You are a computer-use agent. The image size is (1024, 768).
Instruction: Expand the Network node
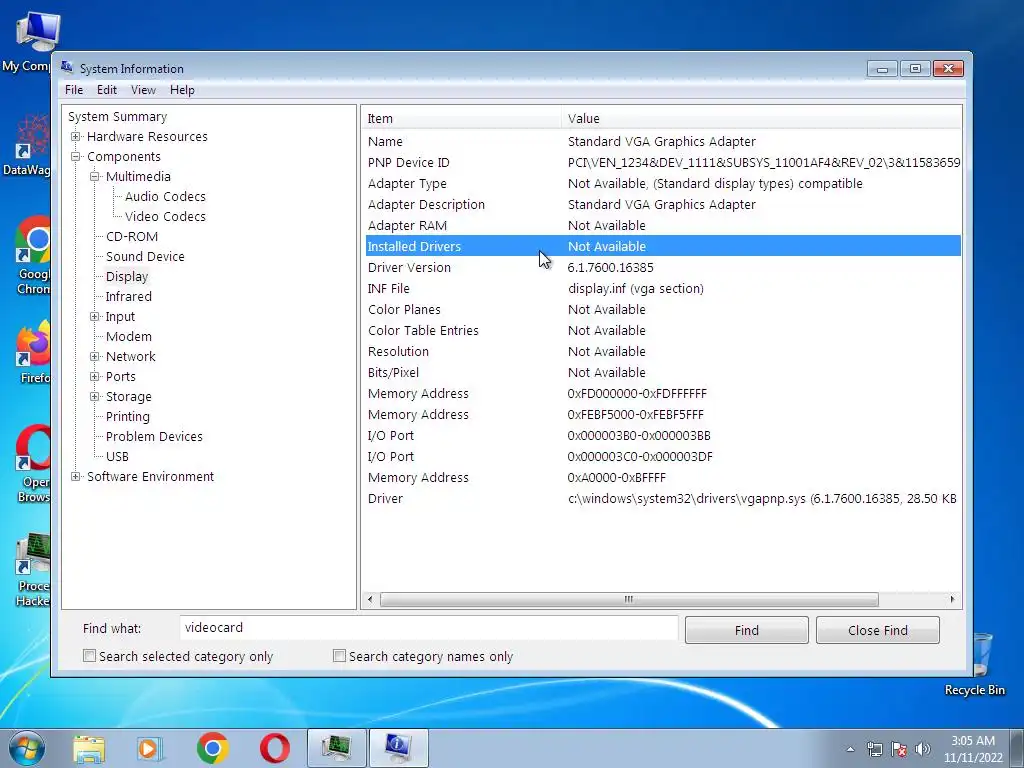click(95, 357)
